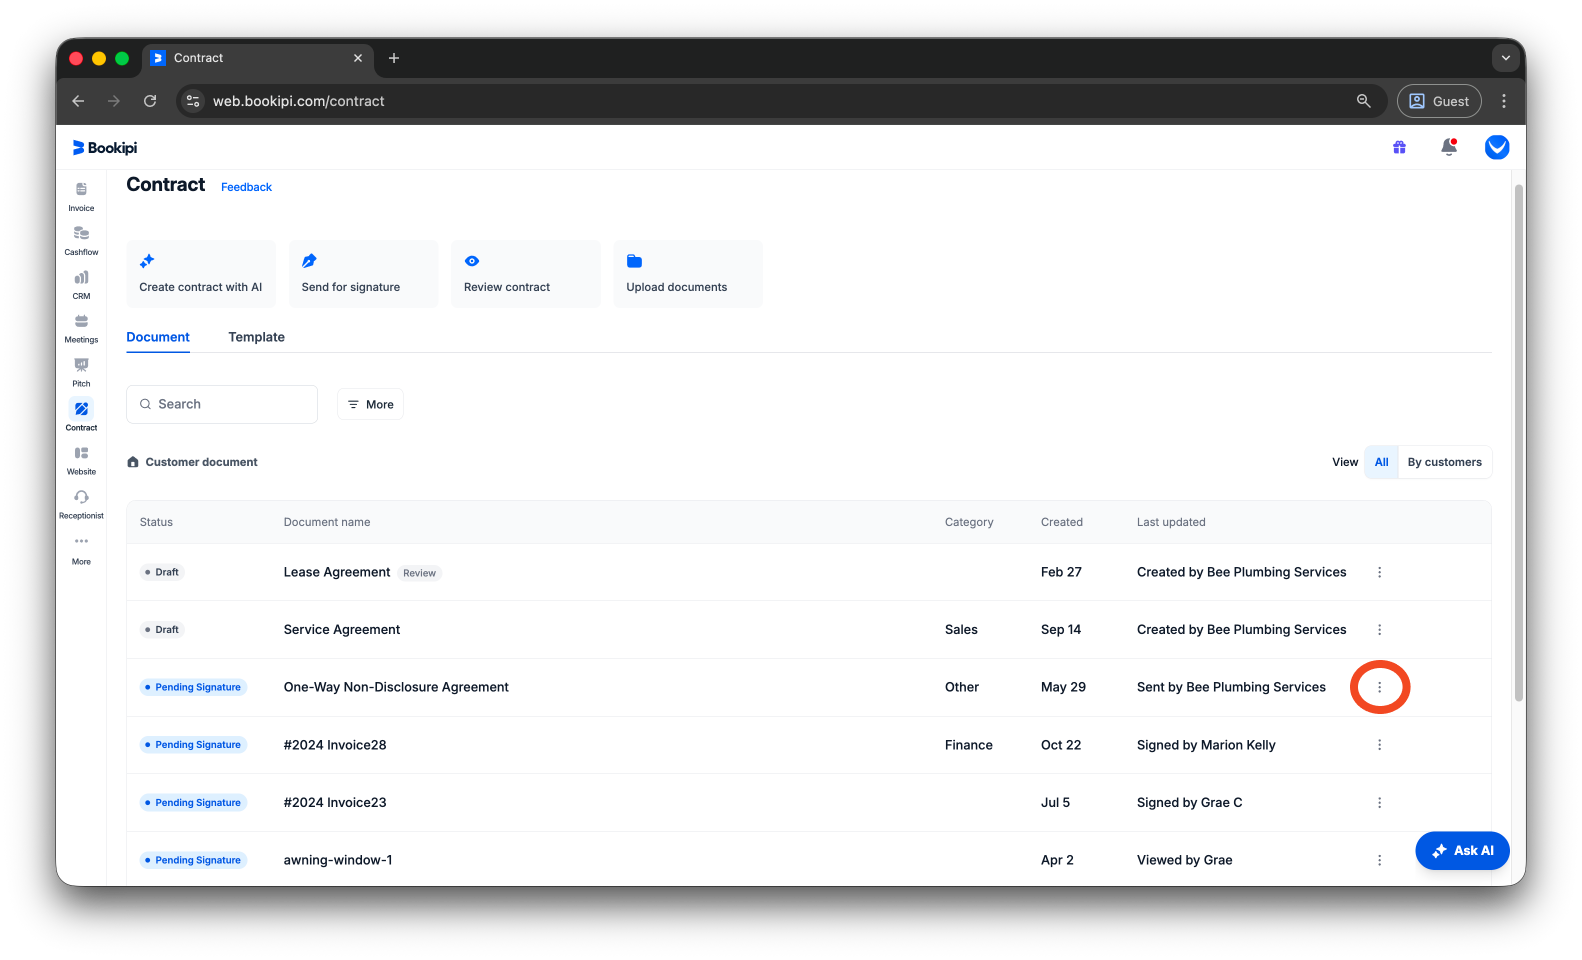1582x960 pixels.
Task: Open three-dot menu for Lease Agreement row
Action: [1379, 572]
